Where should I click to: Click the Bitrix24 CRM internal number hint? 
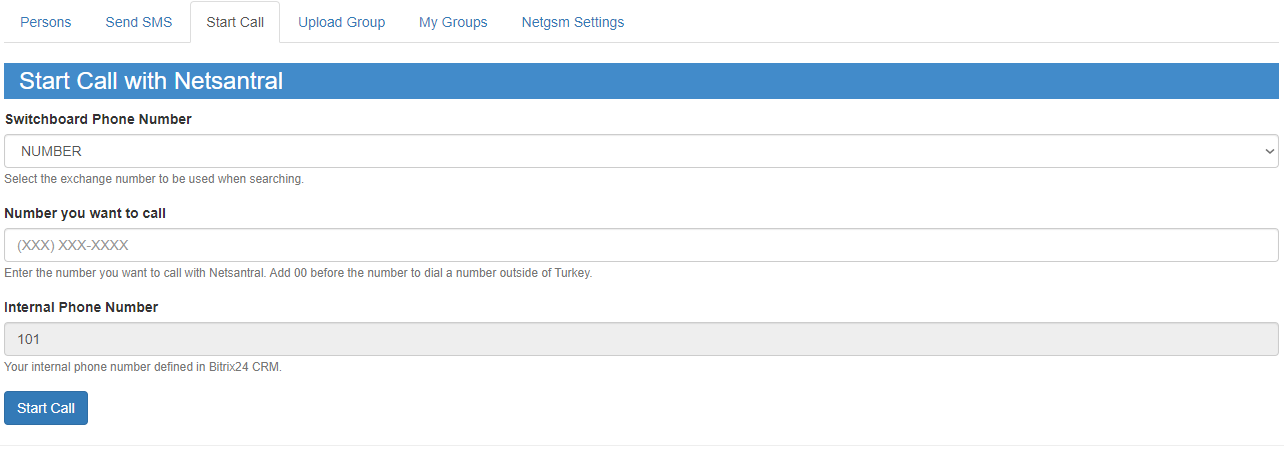[x=143, y=367]
